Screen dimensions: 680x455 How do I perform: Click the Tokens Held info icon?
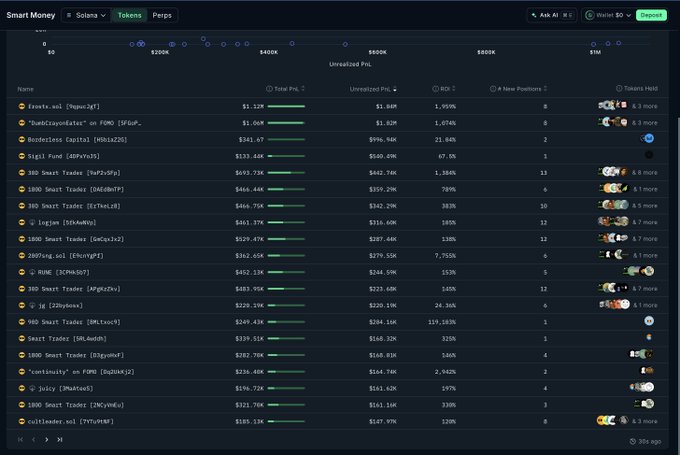619,88
